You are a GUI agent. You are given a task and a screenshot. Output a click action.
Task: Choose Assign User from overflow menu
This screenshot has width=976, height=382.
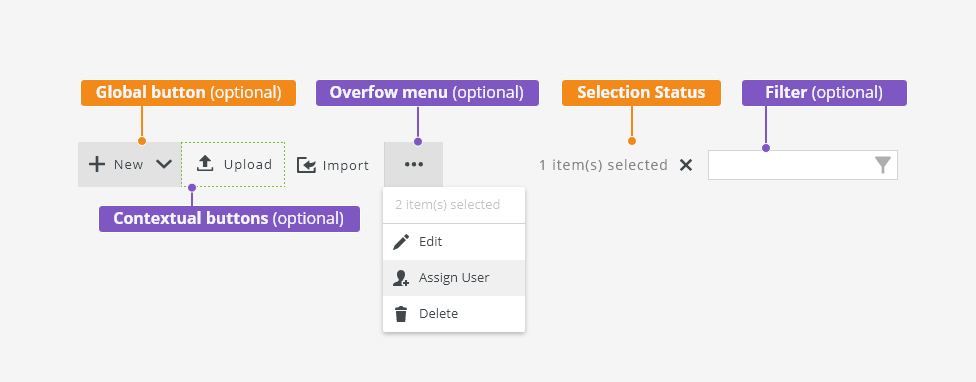click(x=454, y=277)
